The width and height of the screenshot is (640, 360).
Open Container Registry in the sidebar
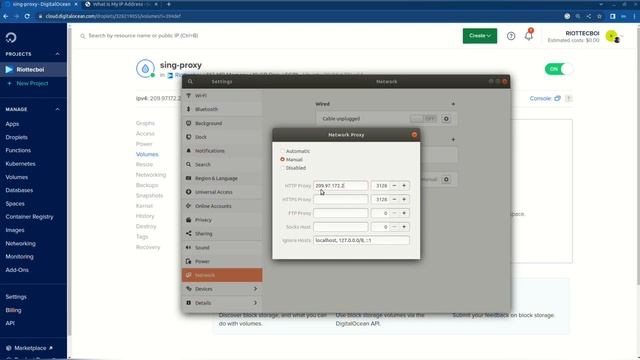pos(29,217)
